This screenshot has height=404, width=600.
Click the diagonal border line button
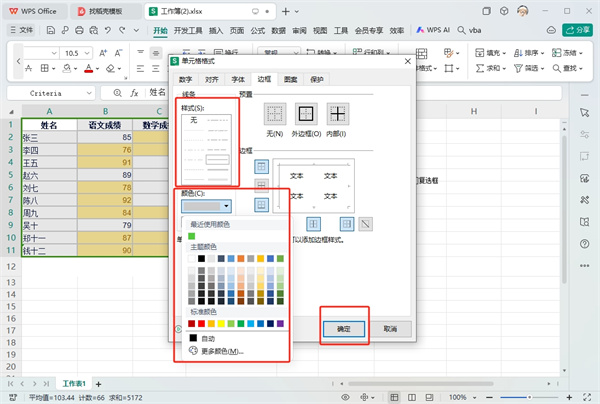[364, 224]
